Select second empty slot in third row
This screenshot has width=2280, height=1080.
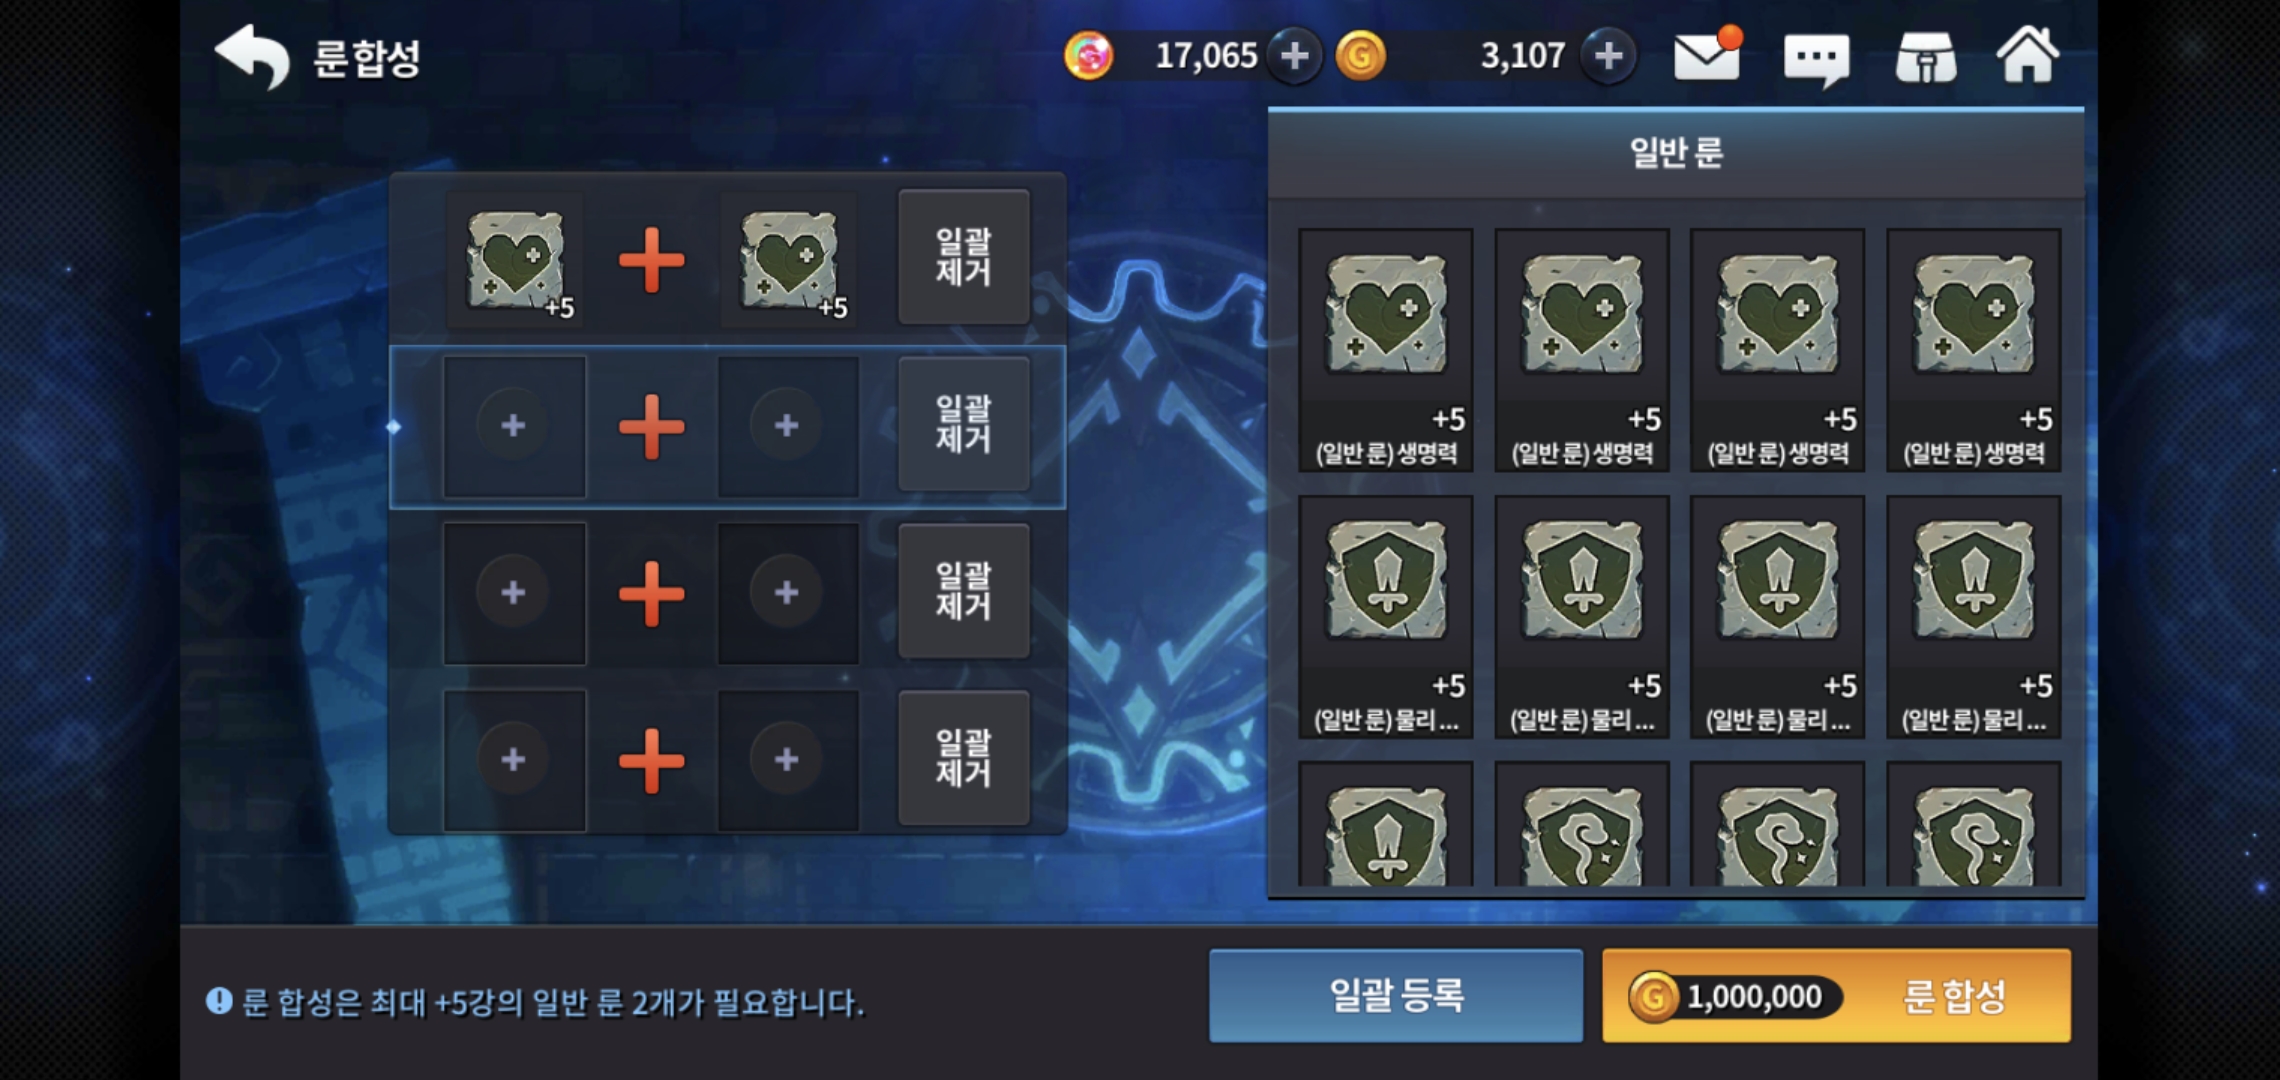788,593
